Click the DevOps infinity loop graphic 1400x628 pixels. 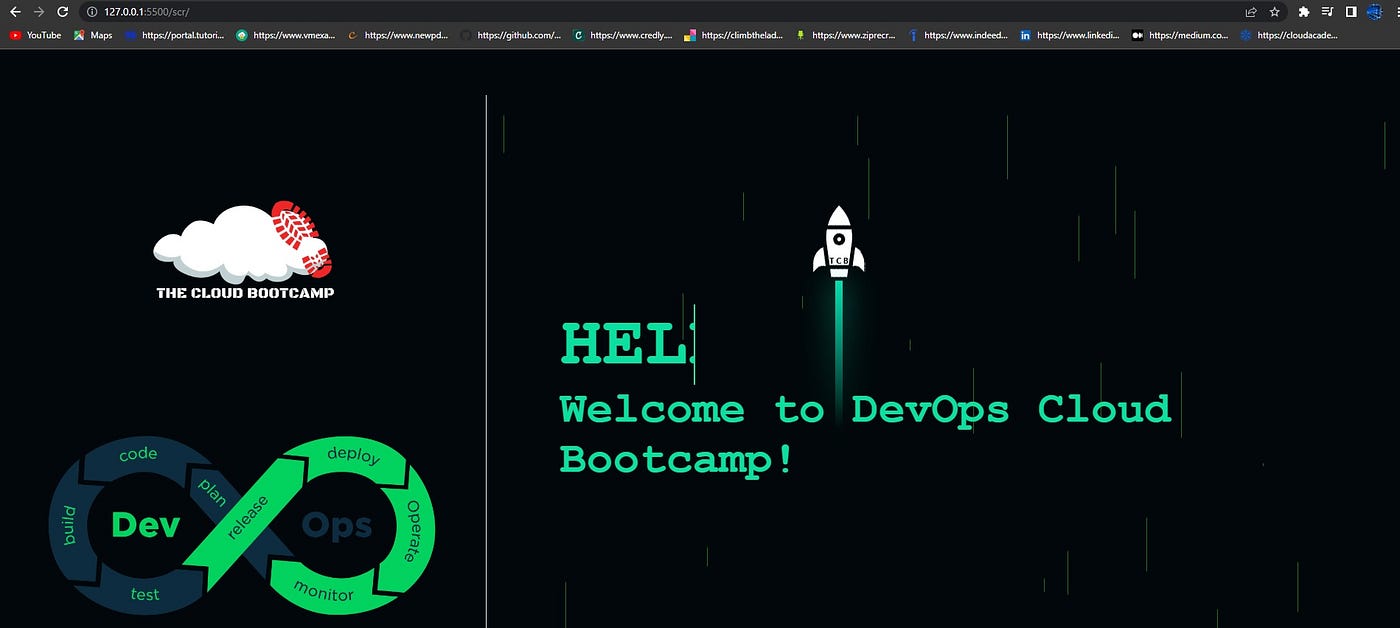pos(242,524)
